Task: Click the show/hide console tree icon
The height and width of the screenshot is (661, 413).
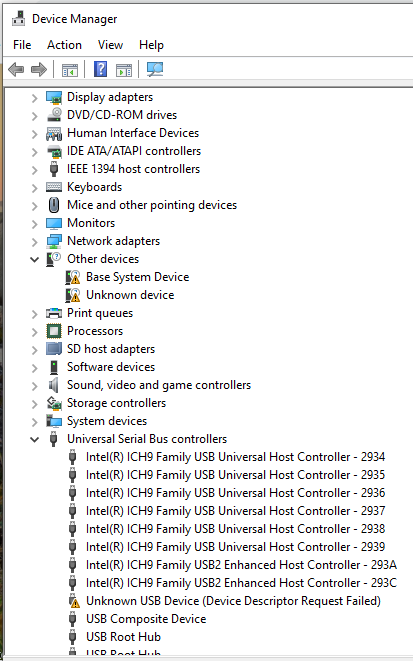Action: [x=70, y=70]
